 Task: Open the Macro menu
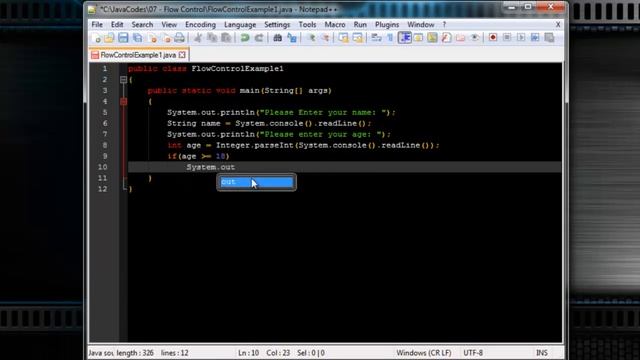[335, 24]
